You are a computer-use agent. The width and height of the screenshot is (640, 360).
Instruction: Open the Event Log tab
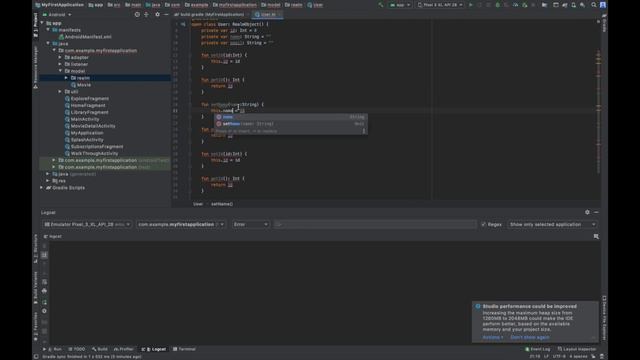point(538,349)
